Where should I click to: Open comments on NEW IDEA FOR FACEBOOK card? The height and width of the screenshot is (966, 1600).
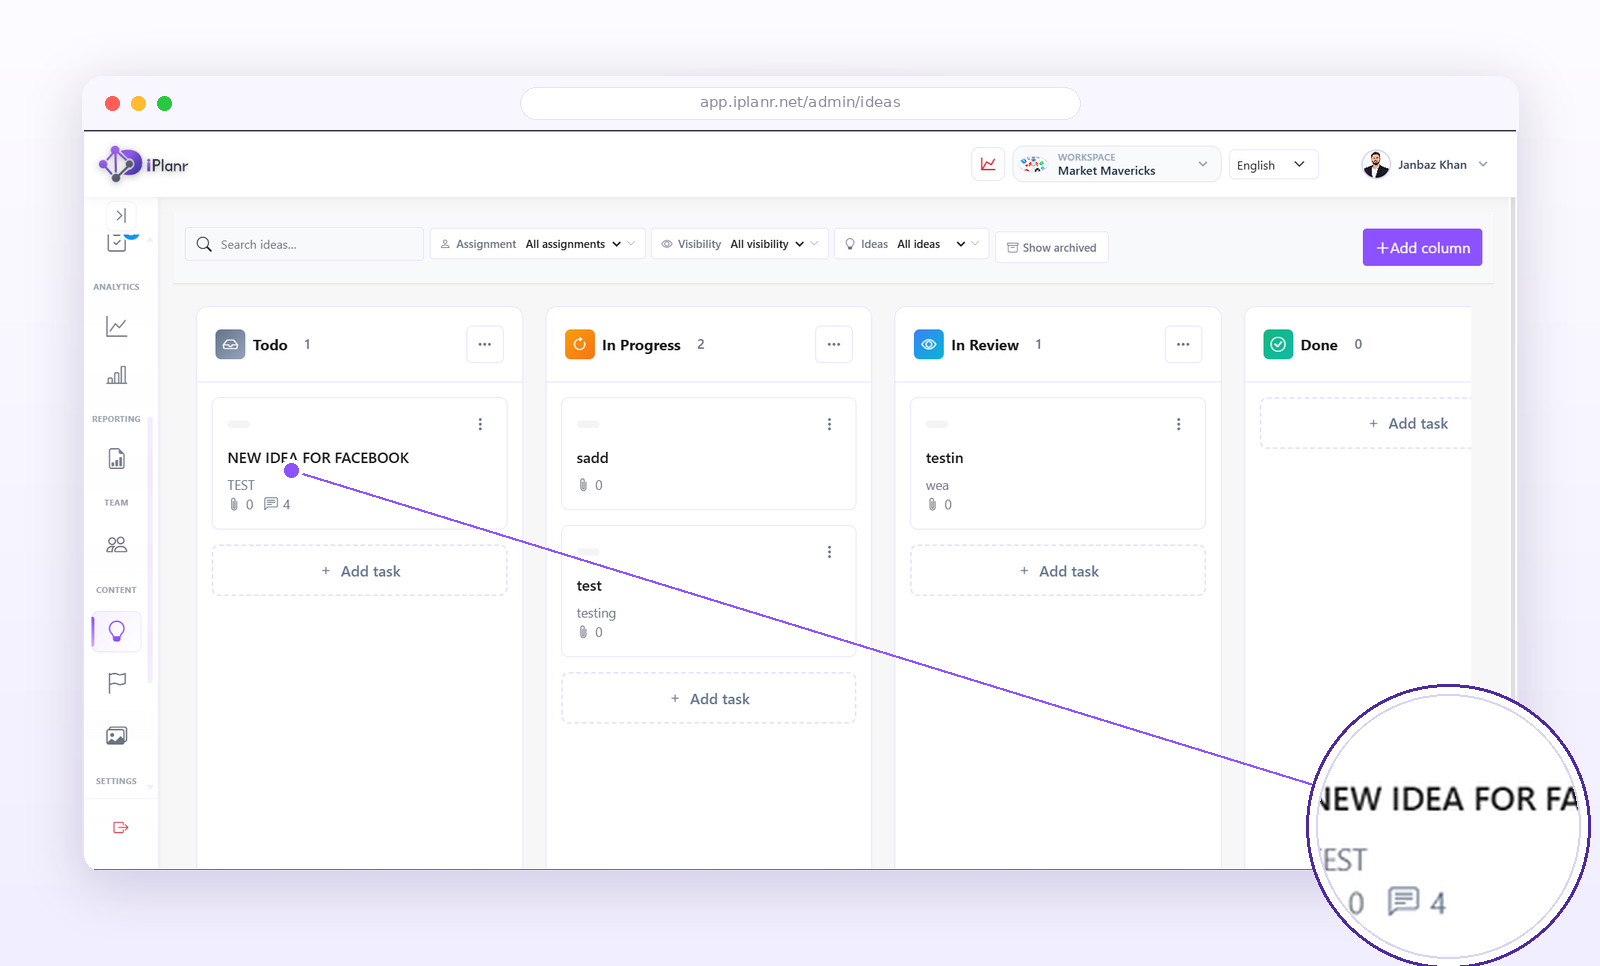277,504
